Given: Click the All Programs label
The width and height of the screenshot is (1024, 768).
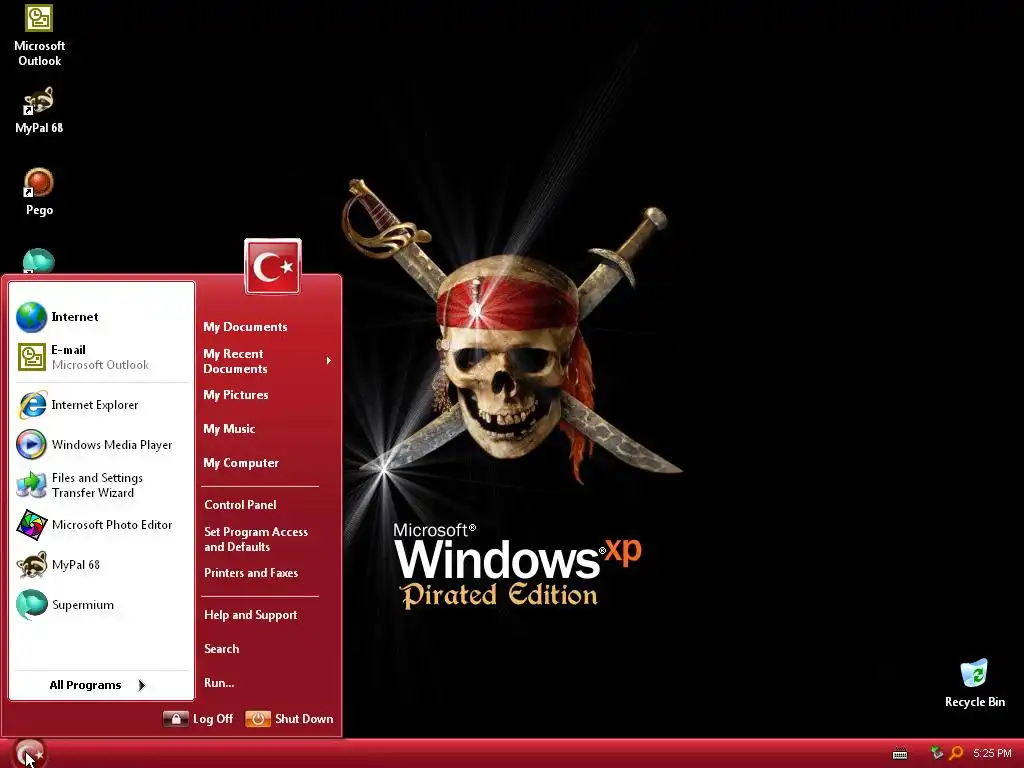Looking at the screenshot, I should pyautogui.click(x=85, y=685).
